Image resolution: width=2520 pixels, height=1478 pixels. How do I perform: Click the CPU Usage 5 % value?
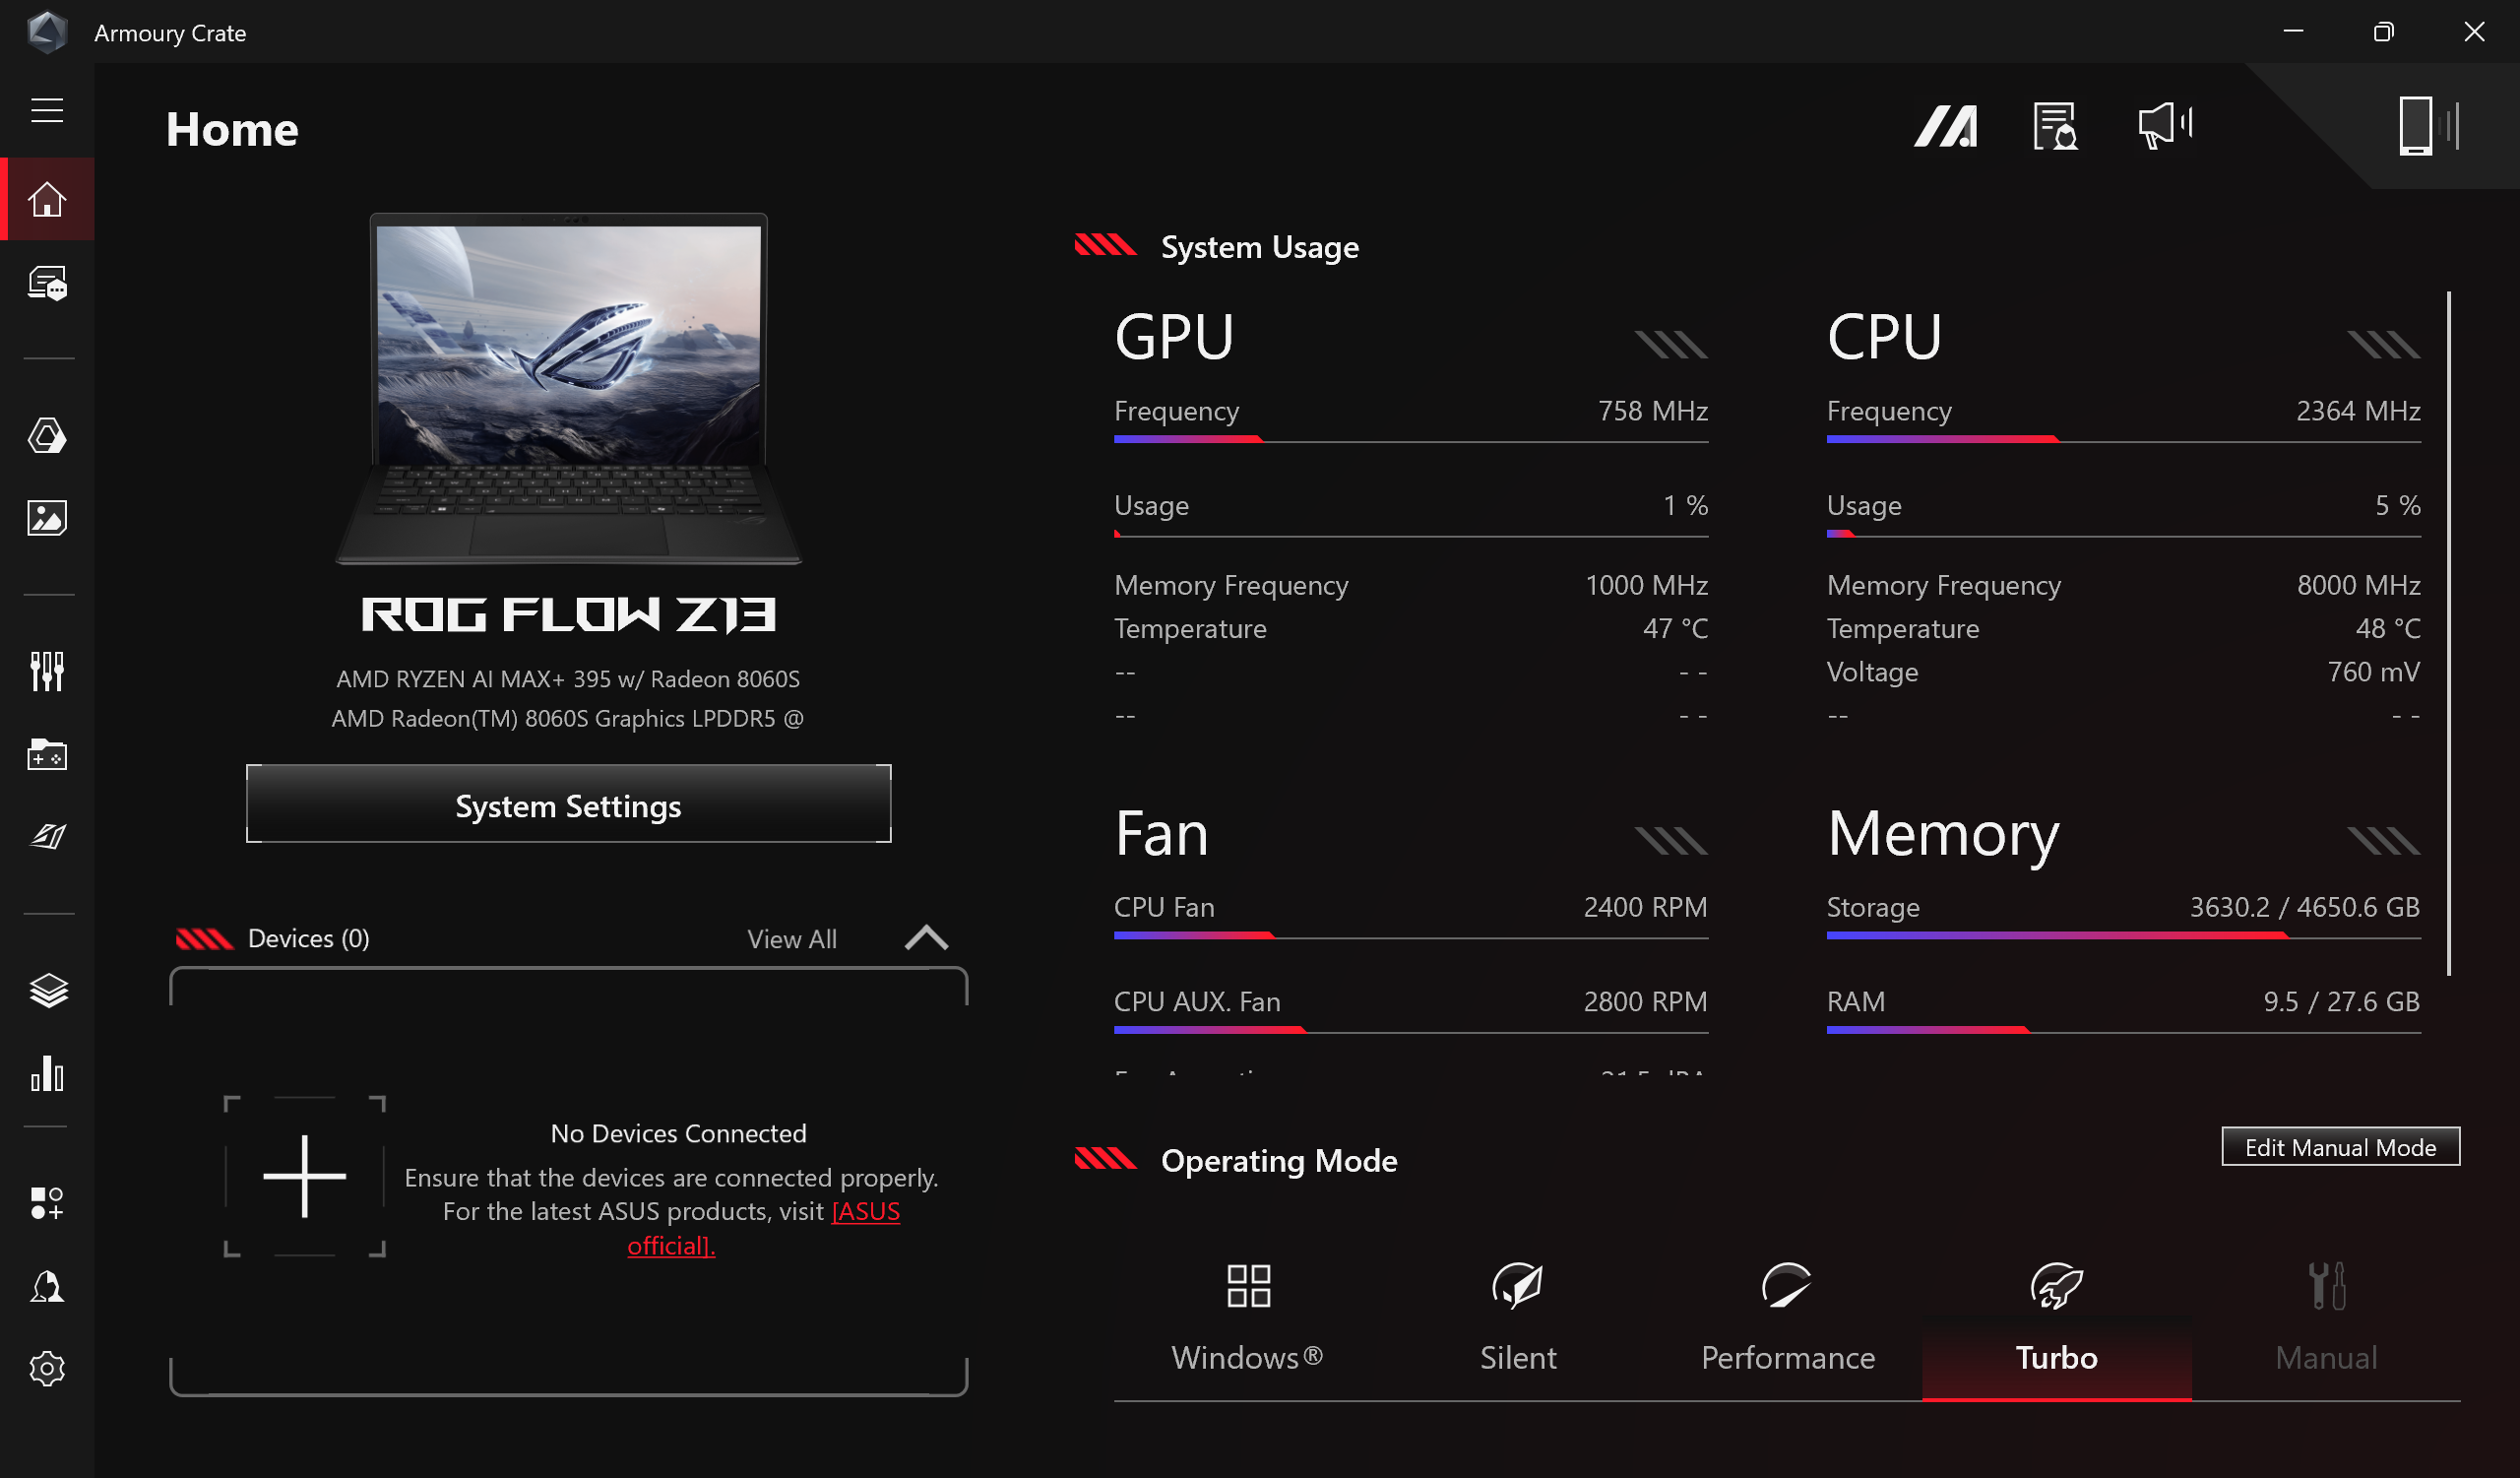click(2398, 505)
